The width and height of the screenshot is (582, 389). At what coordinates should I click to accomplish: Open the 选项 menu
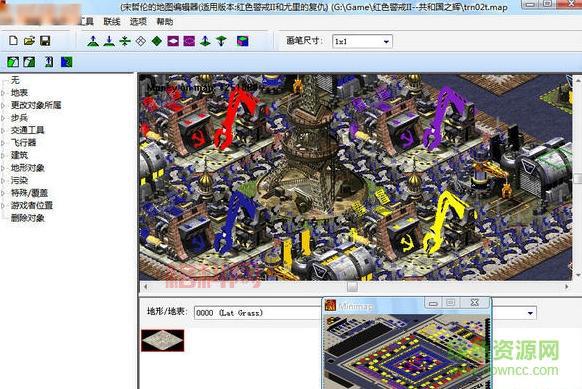(x=138, y=22)
